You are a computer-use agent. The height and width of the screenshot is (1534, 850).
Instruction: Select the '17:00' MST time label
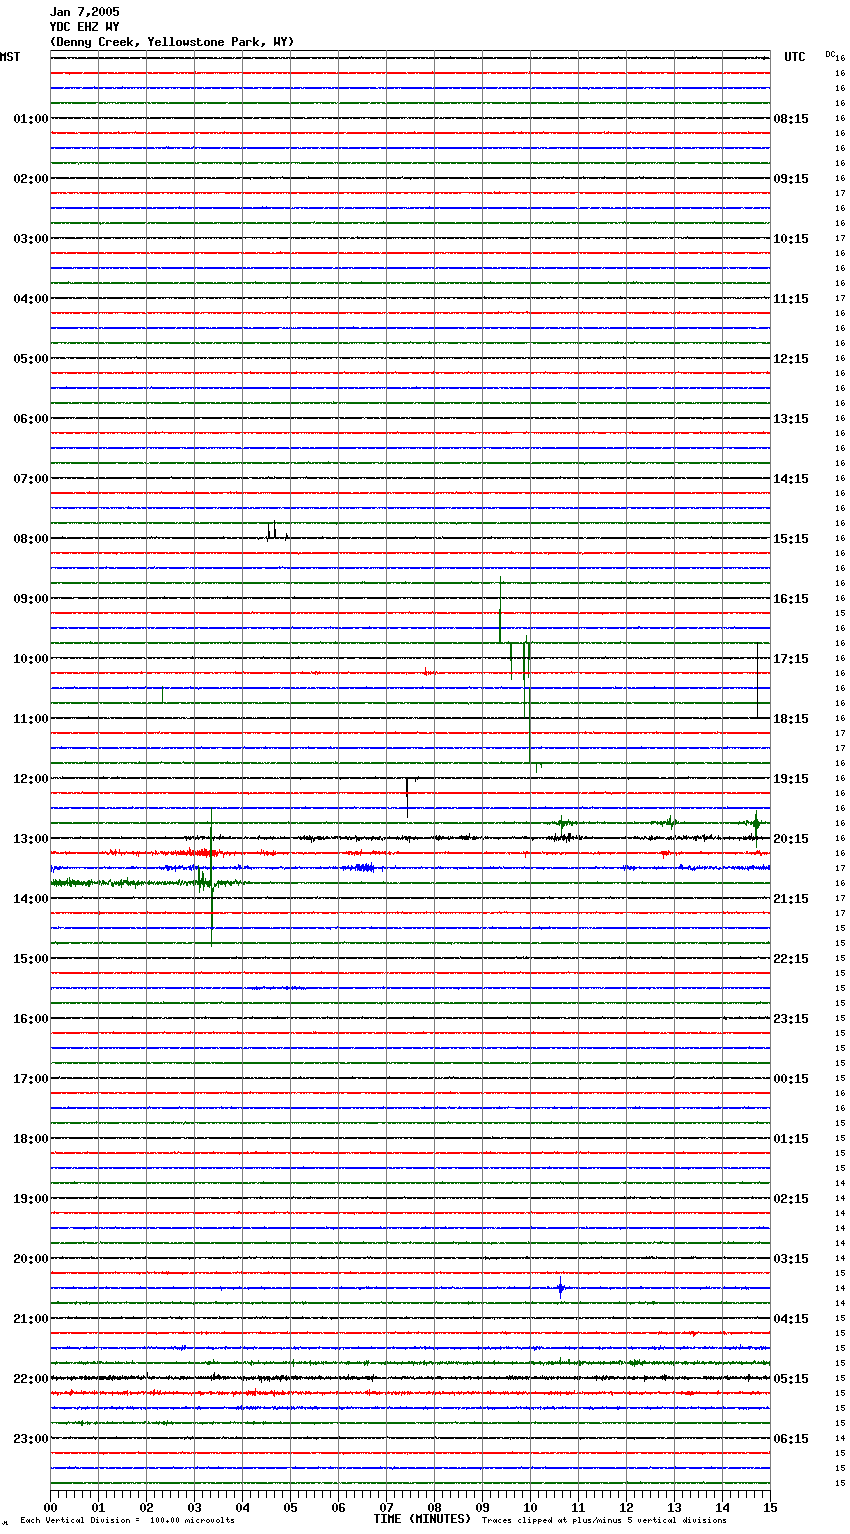click(x=31, y=1079)
